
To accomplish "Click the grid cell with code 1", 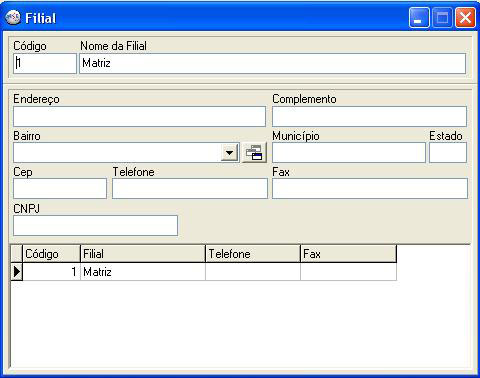I will tap(51, 272).
